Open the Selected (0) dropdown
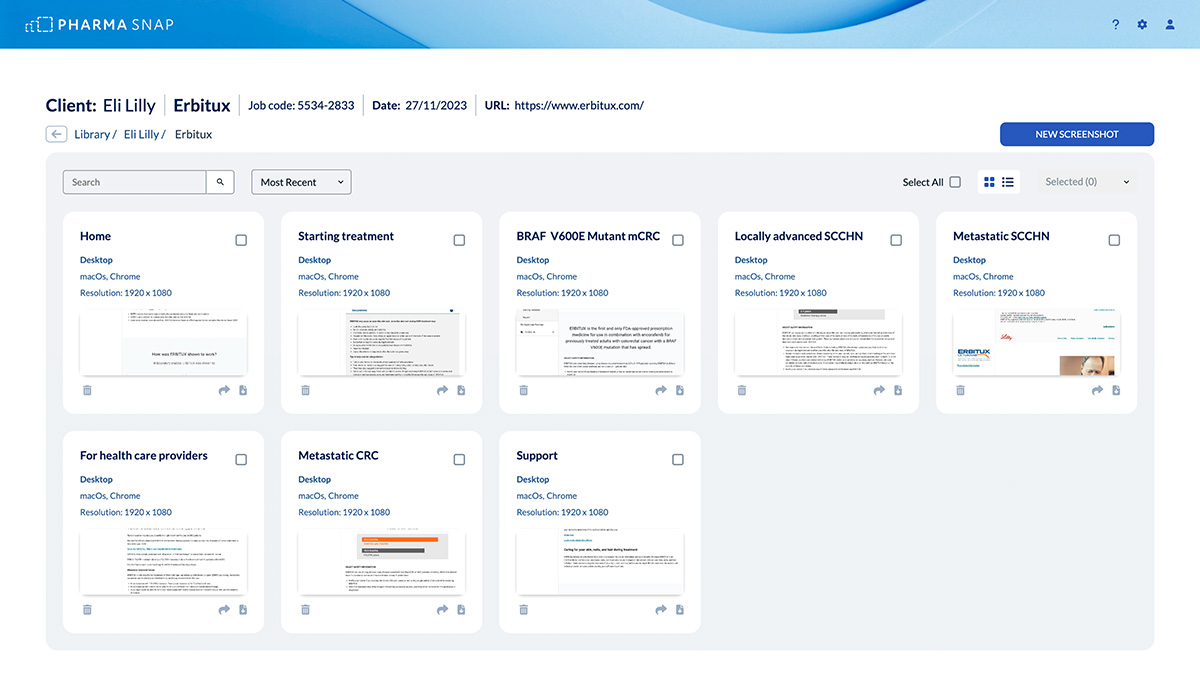This screenshot has height=696, width=1200. point(1087,182)
